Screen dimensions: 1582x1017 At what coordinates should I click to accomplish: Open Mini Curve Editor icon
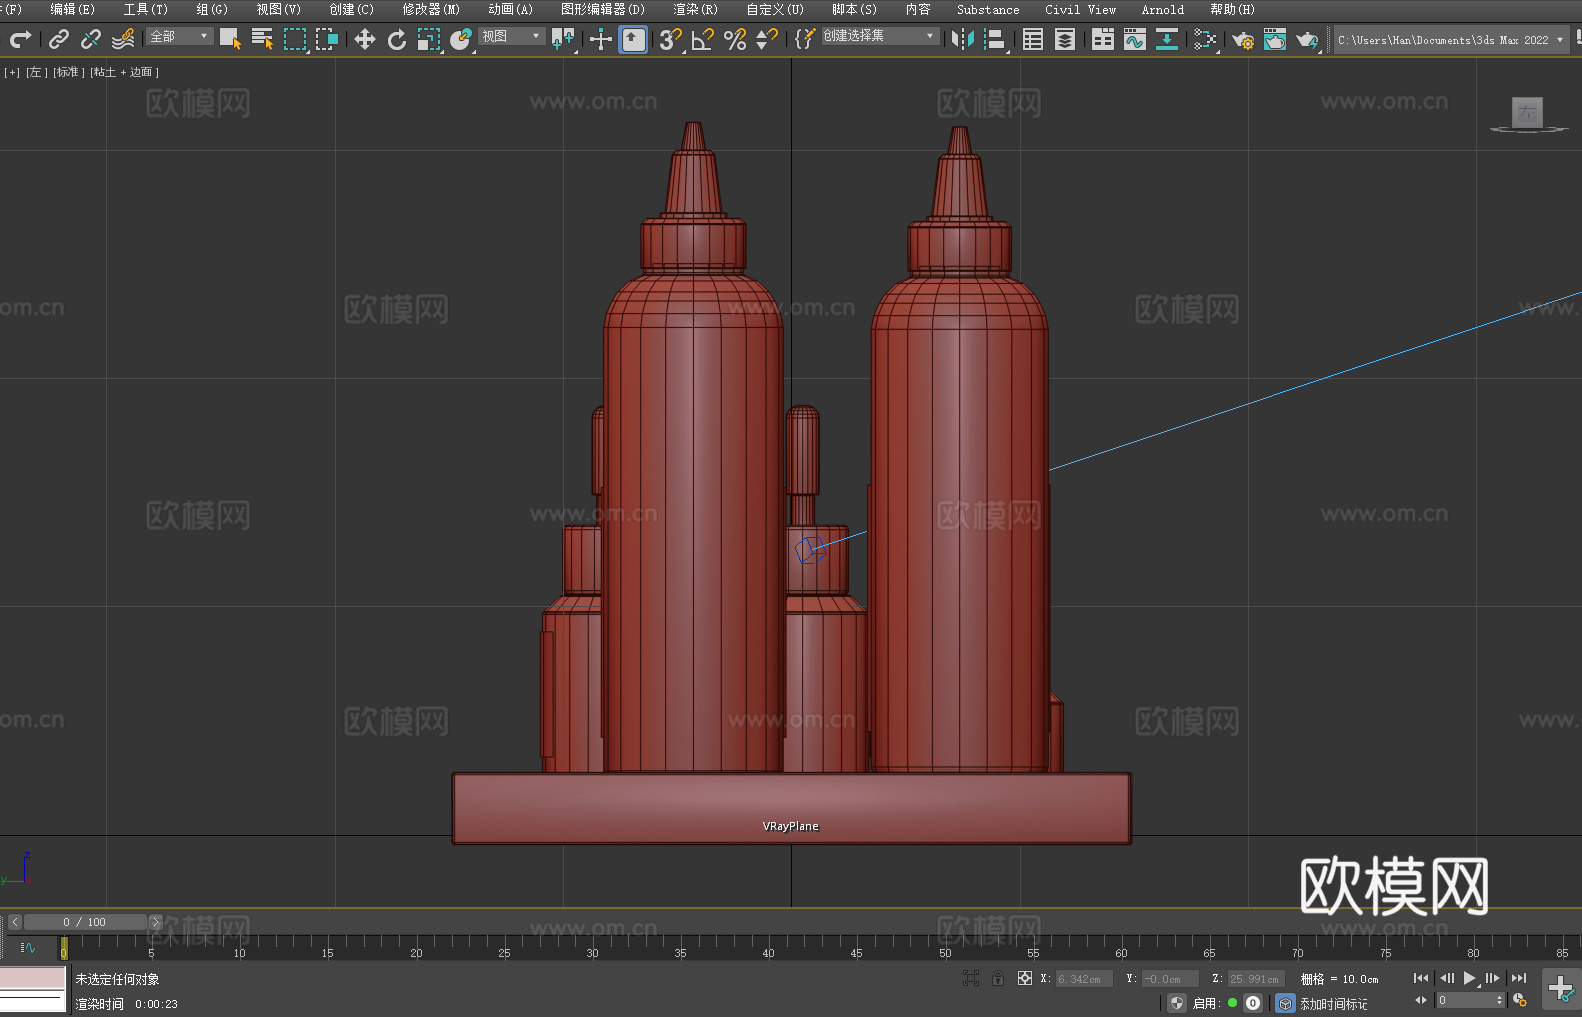click(28, 947)
